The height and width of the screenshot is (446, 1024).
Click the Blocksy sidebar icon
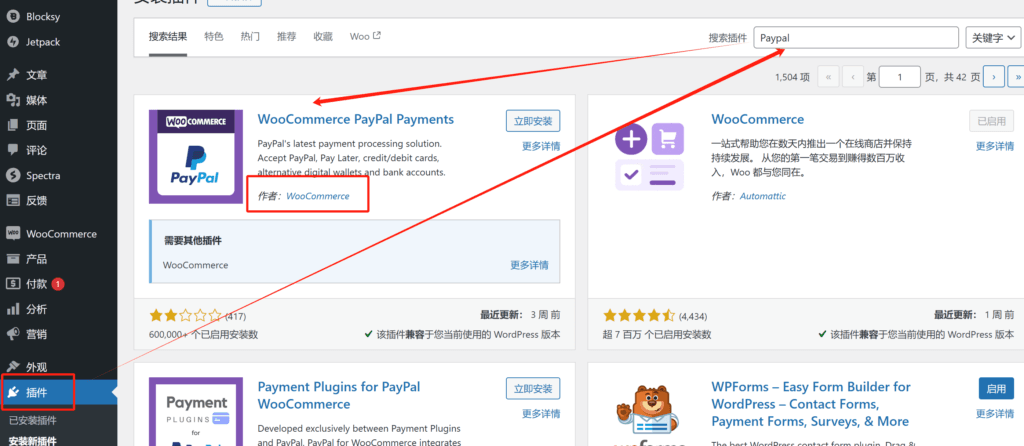pyautogui.click(x=12, y=17)
